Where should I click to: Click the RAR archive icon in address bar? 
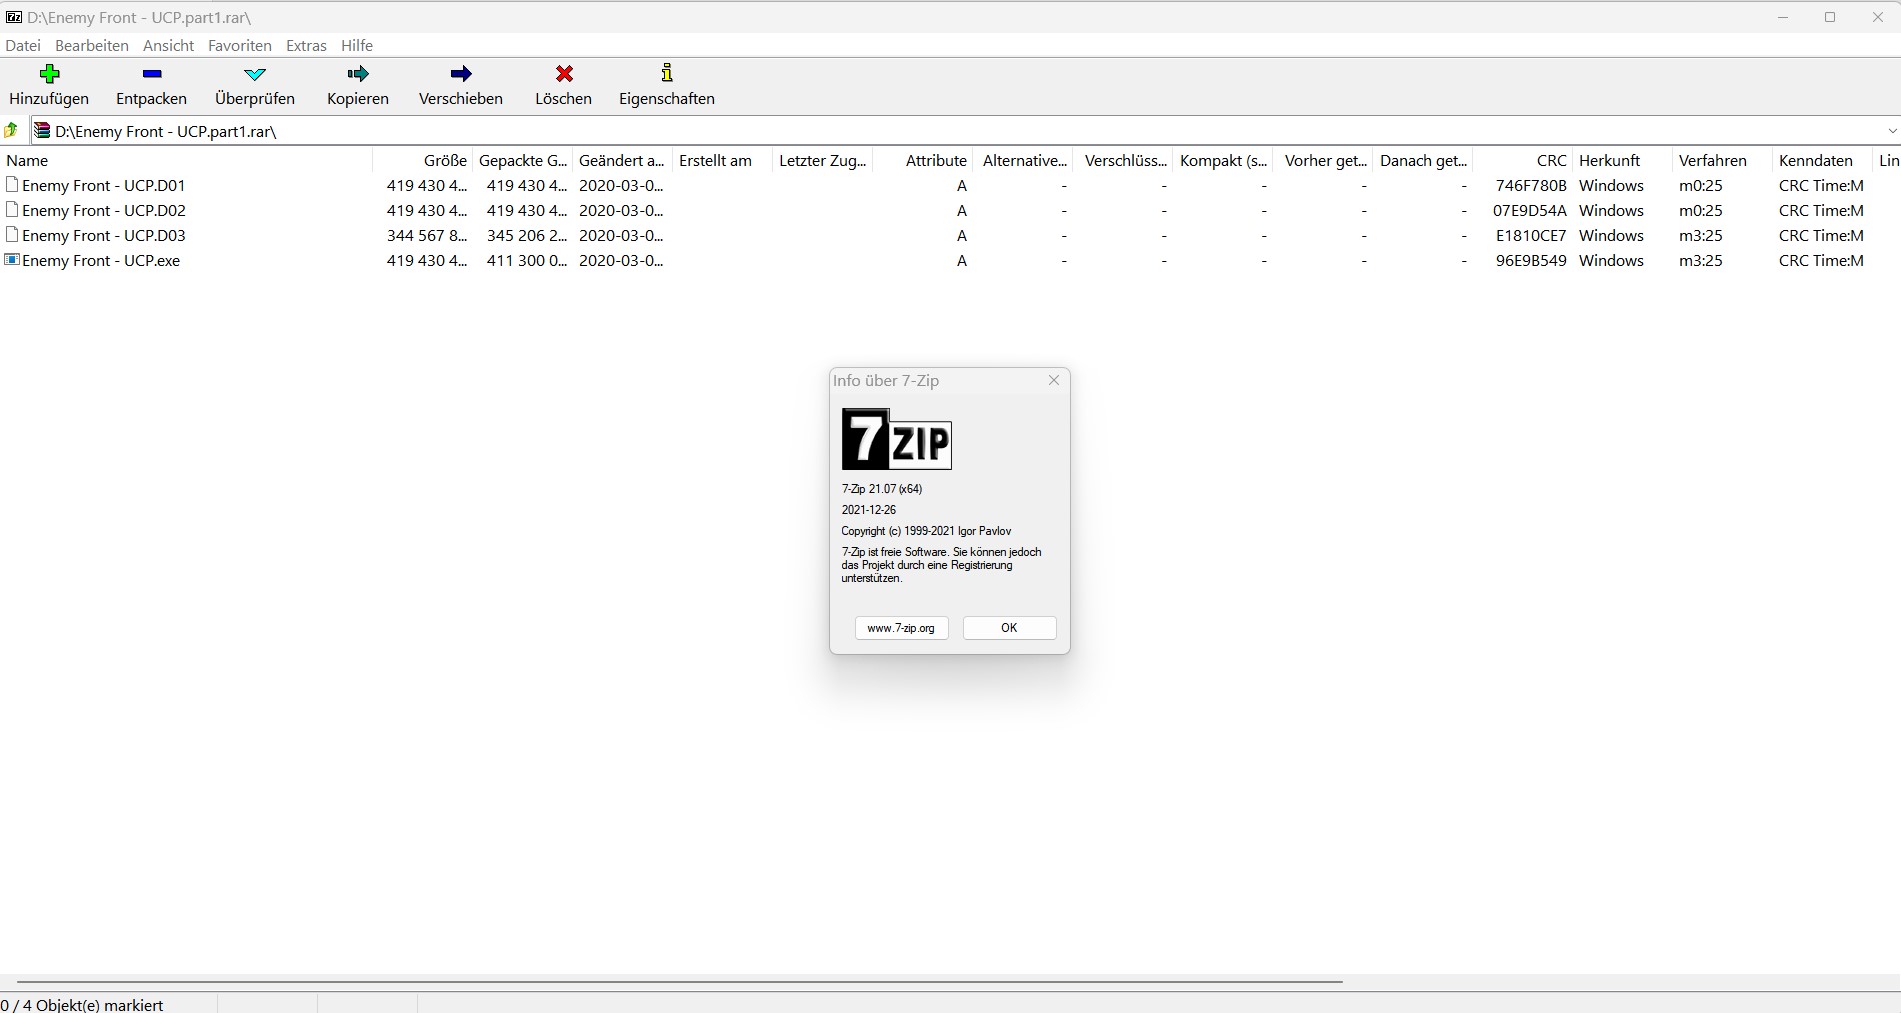pyautogui.click(x=42, y=130)
